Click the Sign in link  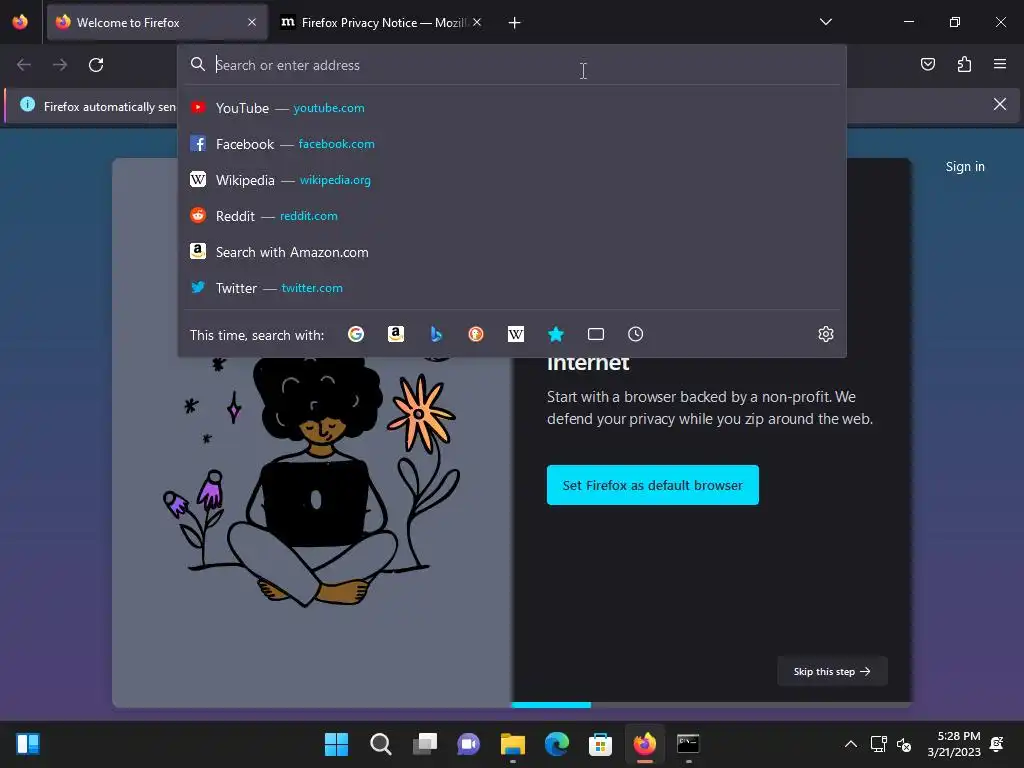click(965, 167)
